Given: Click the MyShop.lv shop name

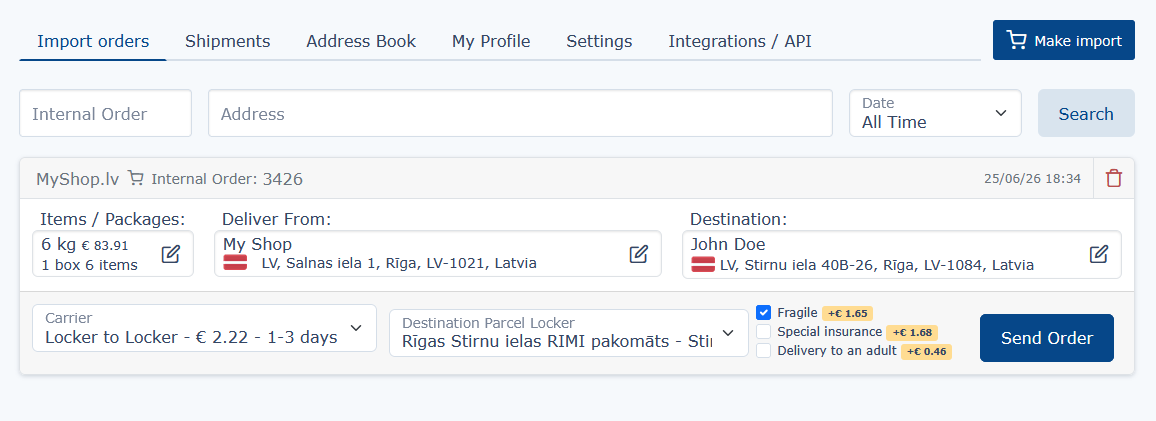Looking at the screenshot, I should click(78, 178).
